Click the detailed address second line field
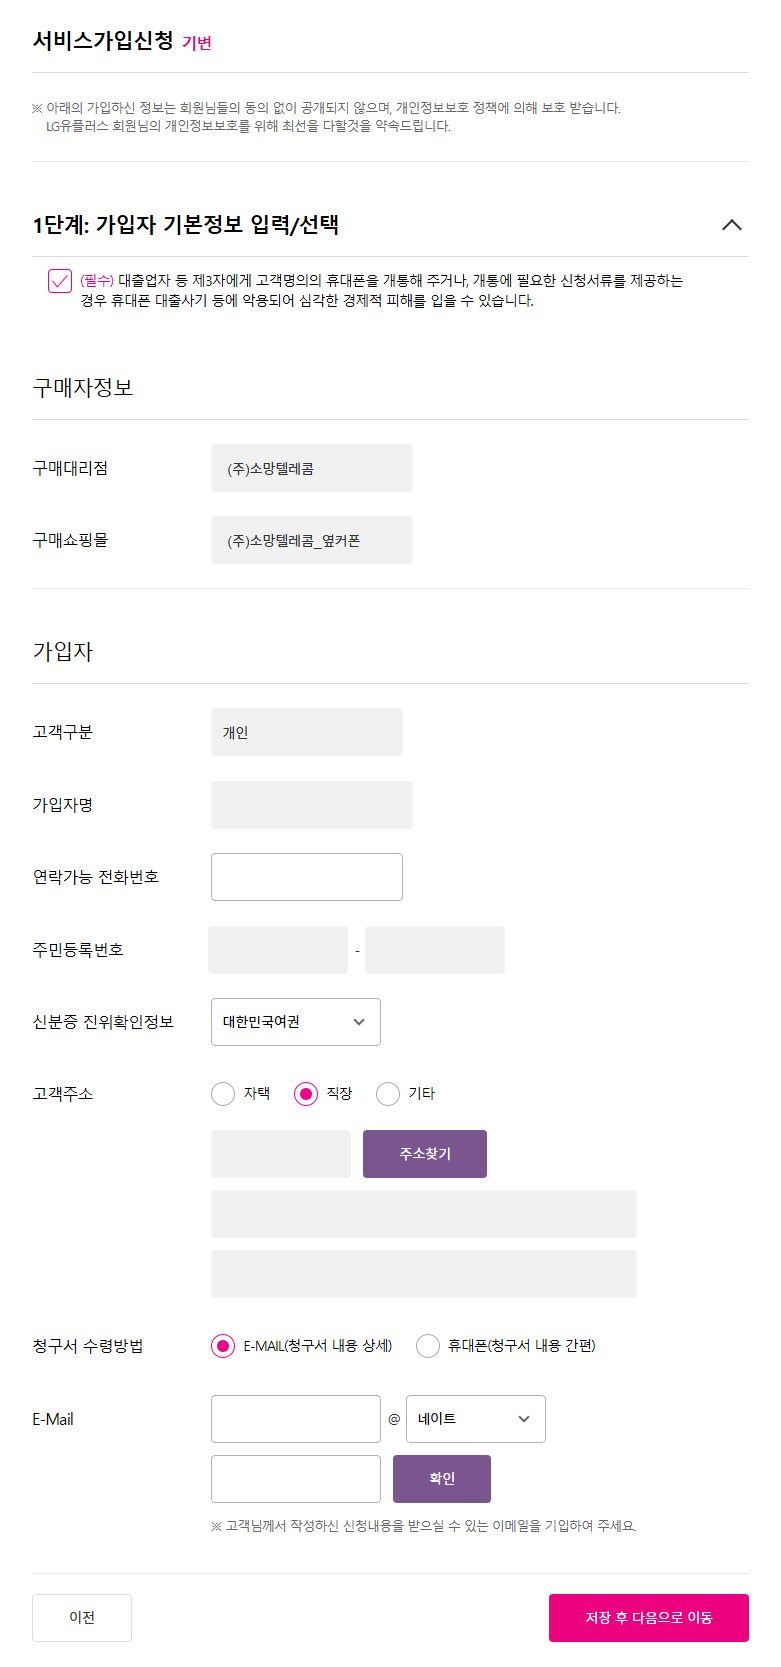This screenshot has width=781, height=1667. coord(424,1274)
